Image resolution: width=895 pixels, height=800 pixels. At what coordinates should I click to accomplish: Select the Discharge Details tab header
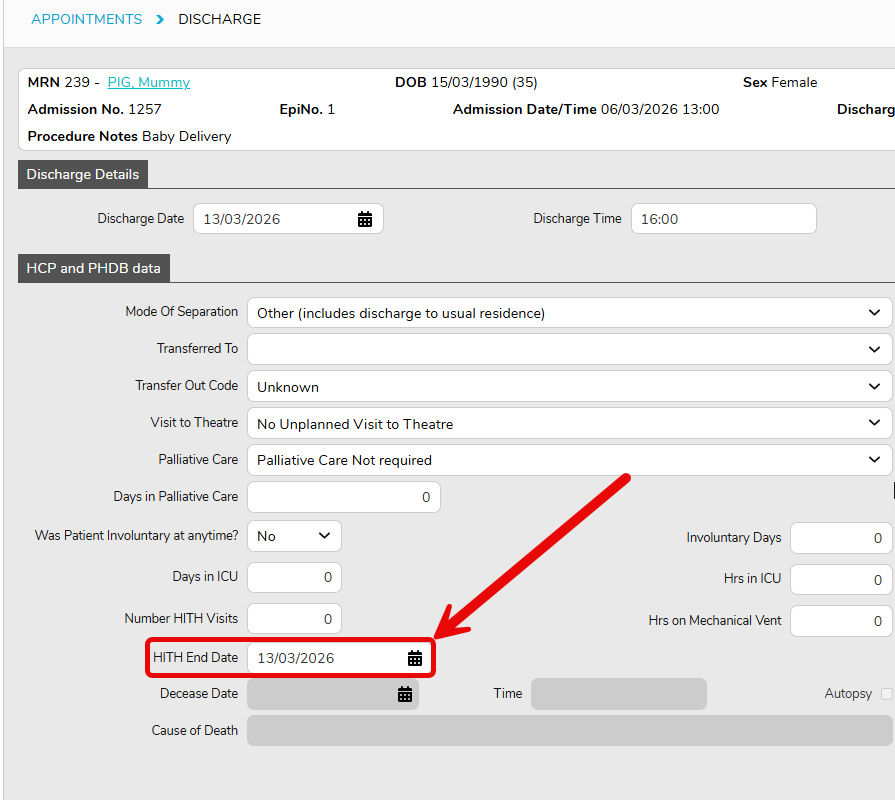(x=83, y=174)
